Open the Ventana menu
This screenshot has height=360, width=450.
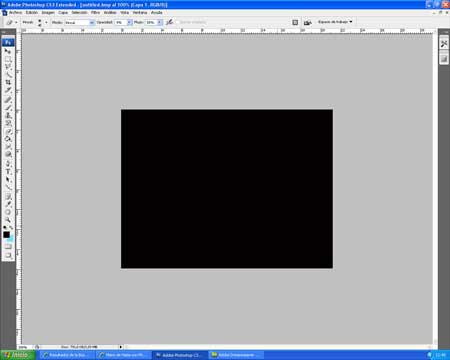[140, 12]
